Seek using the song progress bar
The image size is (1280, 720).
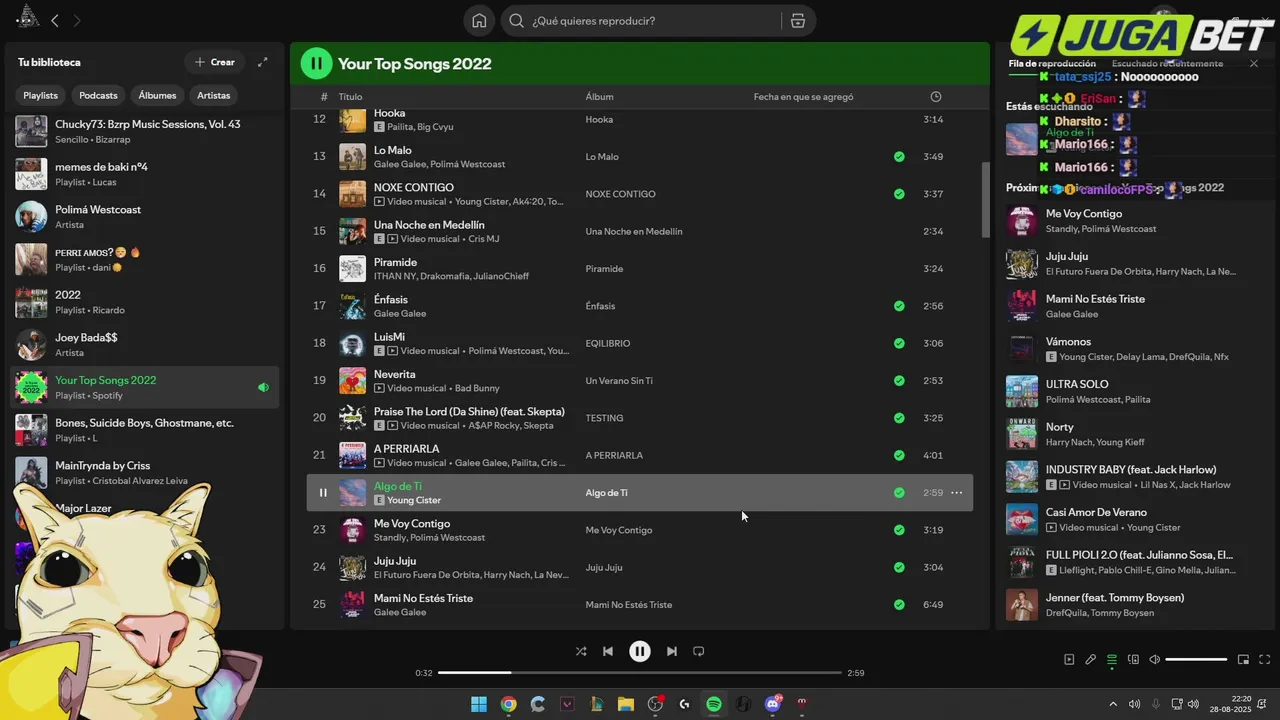pyautogui.click(x=640, y=673)
